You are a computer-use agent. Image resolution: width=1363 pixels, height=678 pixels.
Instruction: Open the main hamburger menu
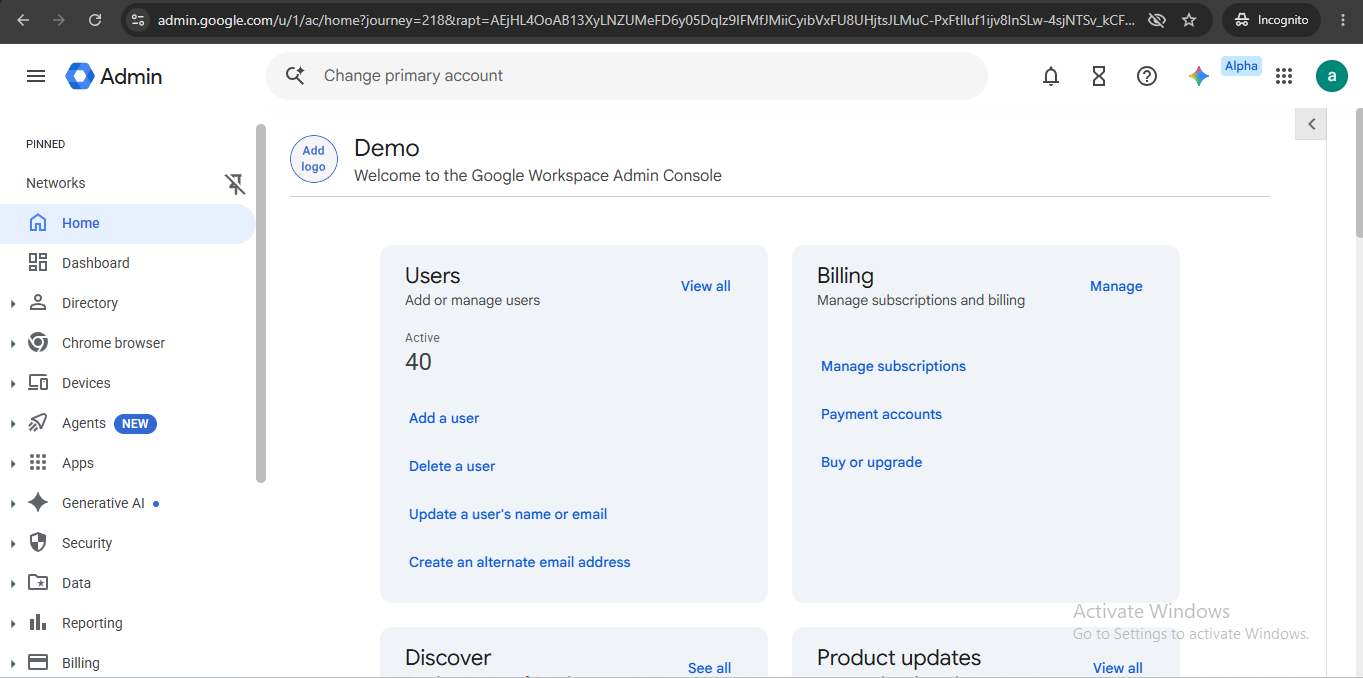click(x=36, y=76)
